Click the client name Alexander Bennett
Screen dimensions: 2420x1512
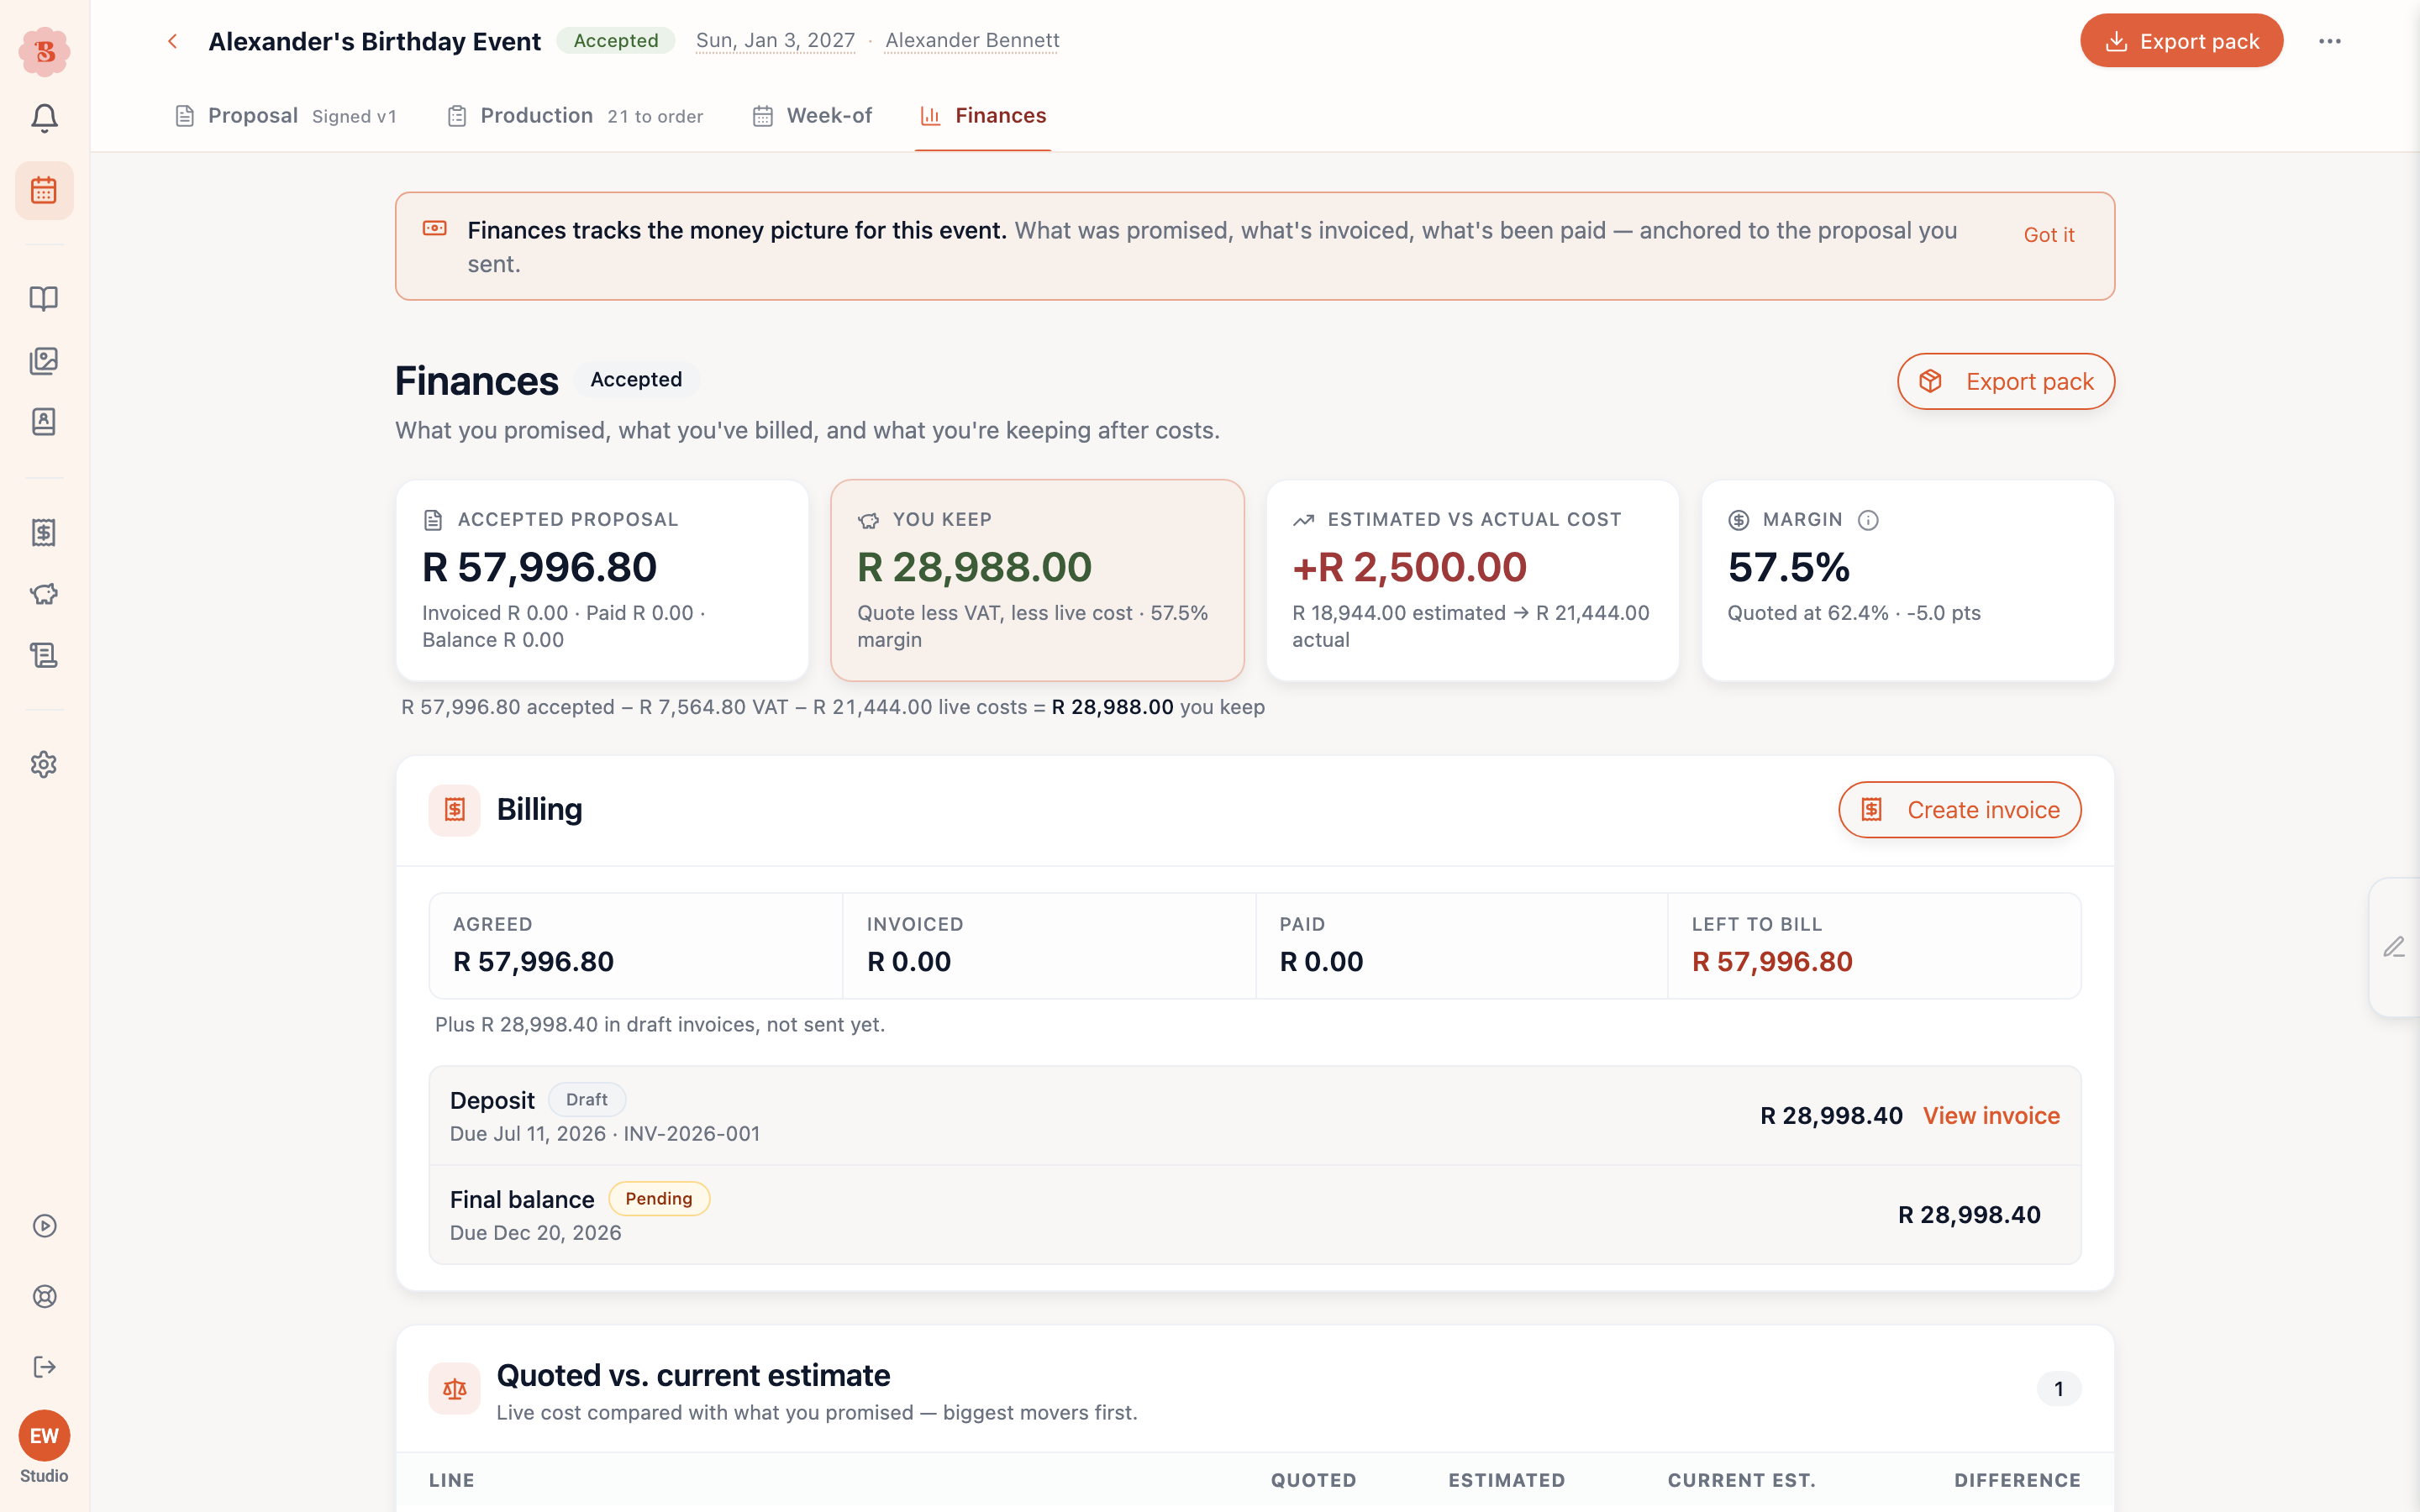point(972,40)
